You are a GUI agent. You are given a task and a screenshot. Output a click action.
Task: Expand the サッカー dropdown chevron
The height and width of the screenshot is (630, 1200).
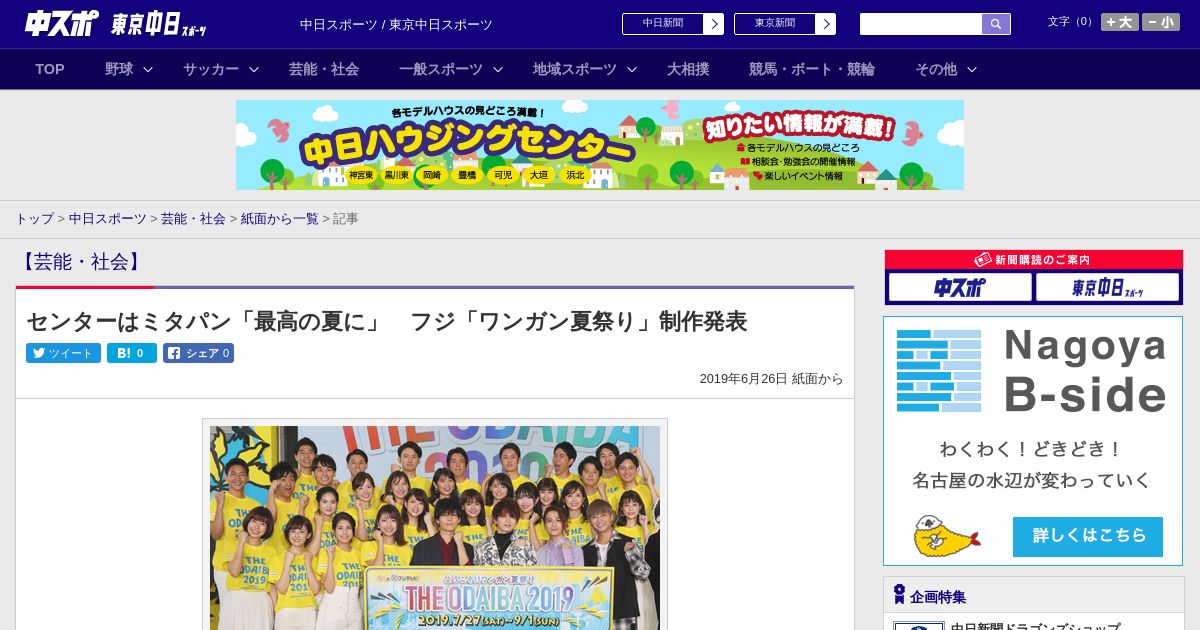(x=254, y=70)
